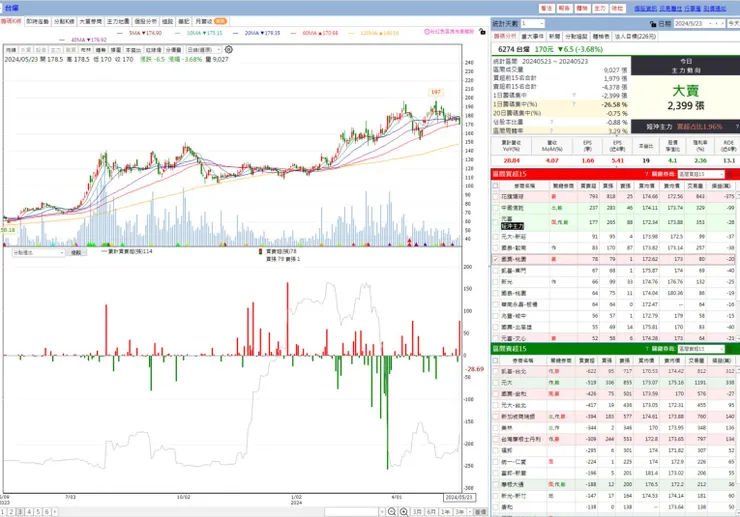This screenshot has height=517, width=740.
Task: Click the 今天 button
Action: (733, 24)
